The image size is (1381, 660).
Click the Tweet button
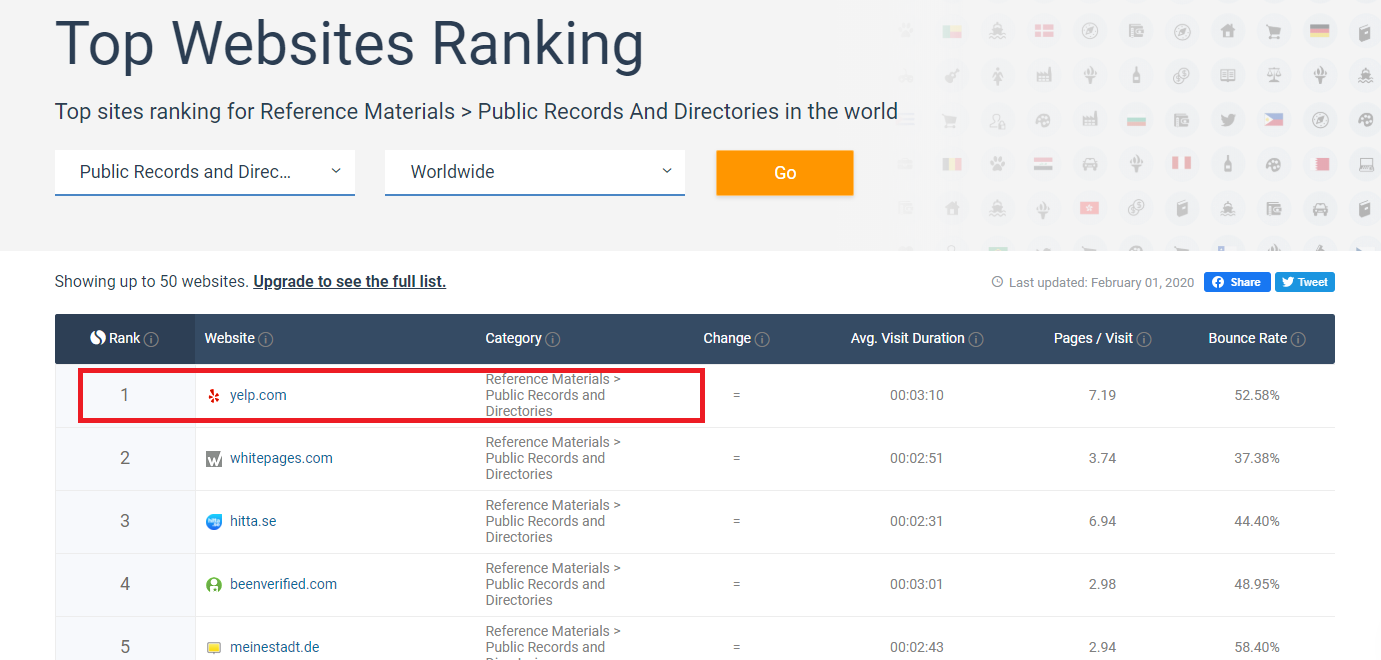(x=1304, y=281)
